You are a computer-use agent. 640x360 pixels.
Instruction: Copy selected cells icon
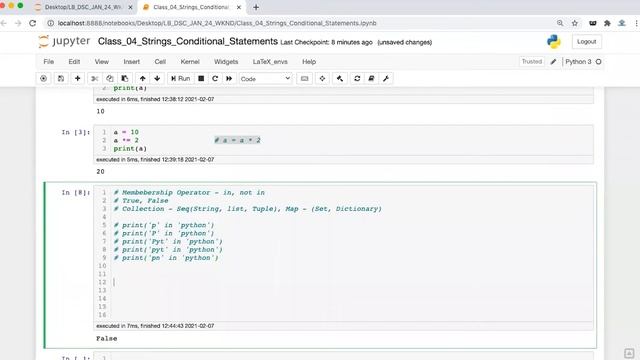click(x=109, y=78)
